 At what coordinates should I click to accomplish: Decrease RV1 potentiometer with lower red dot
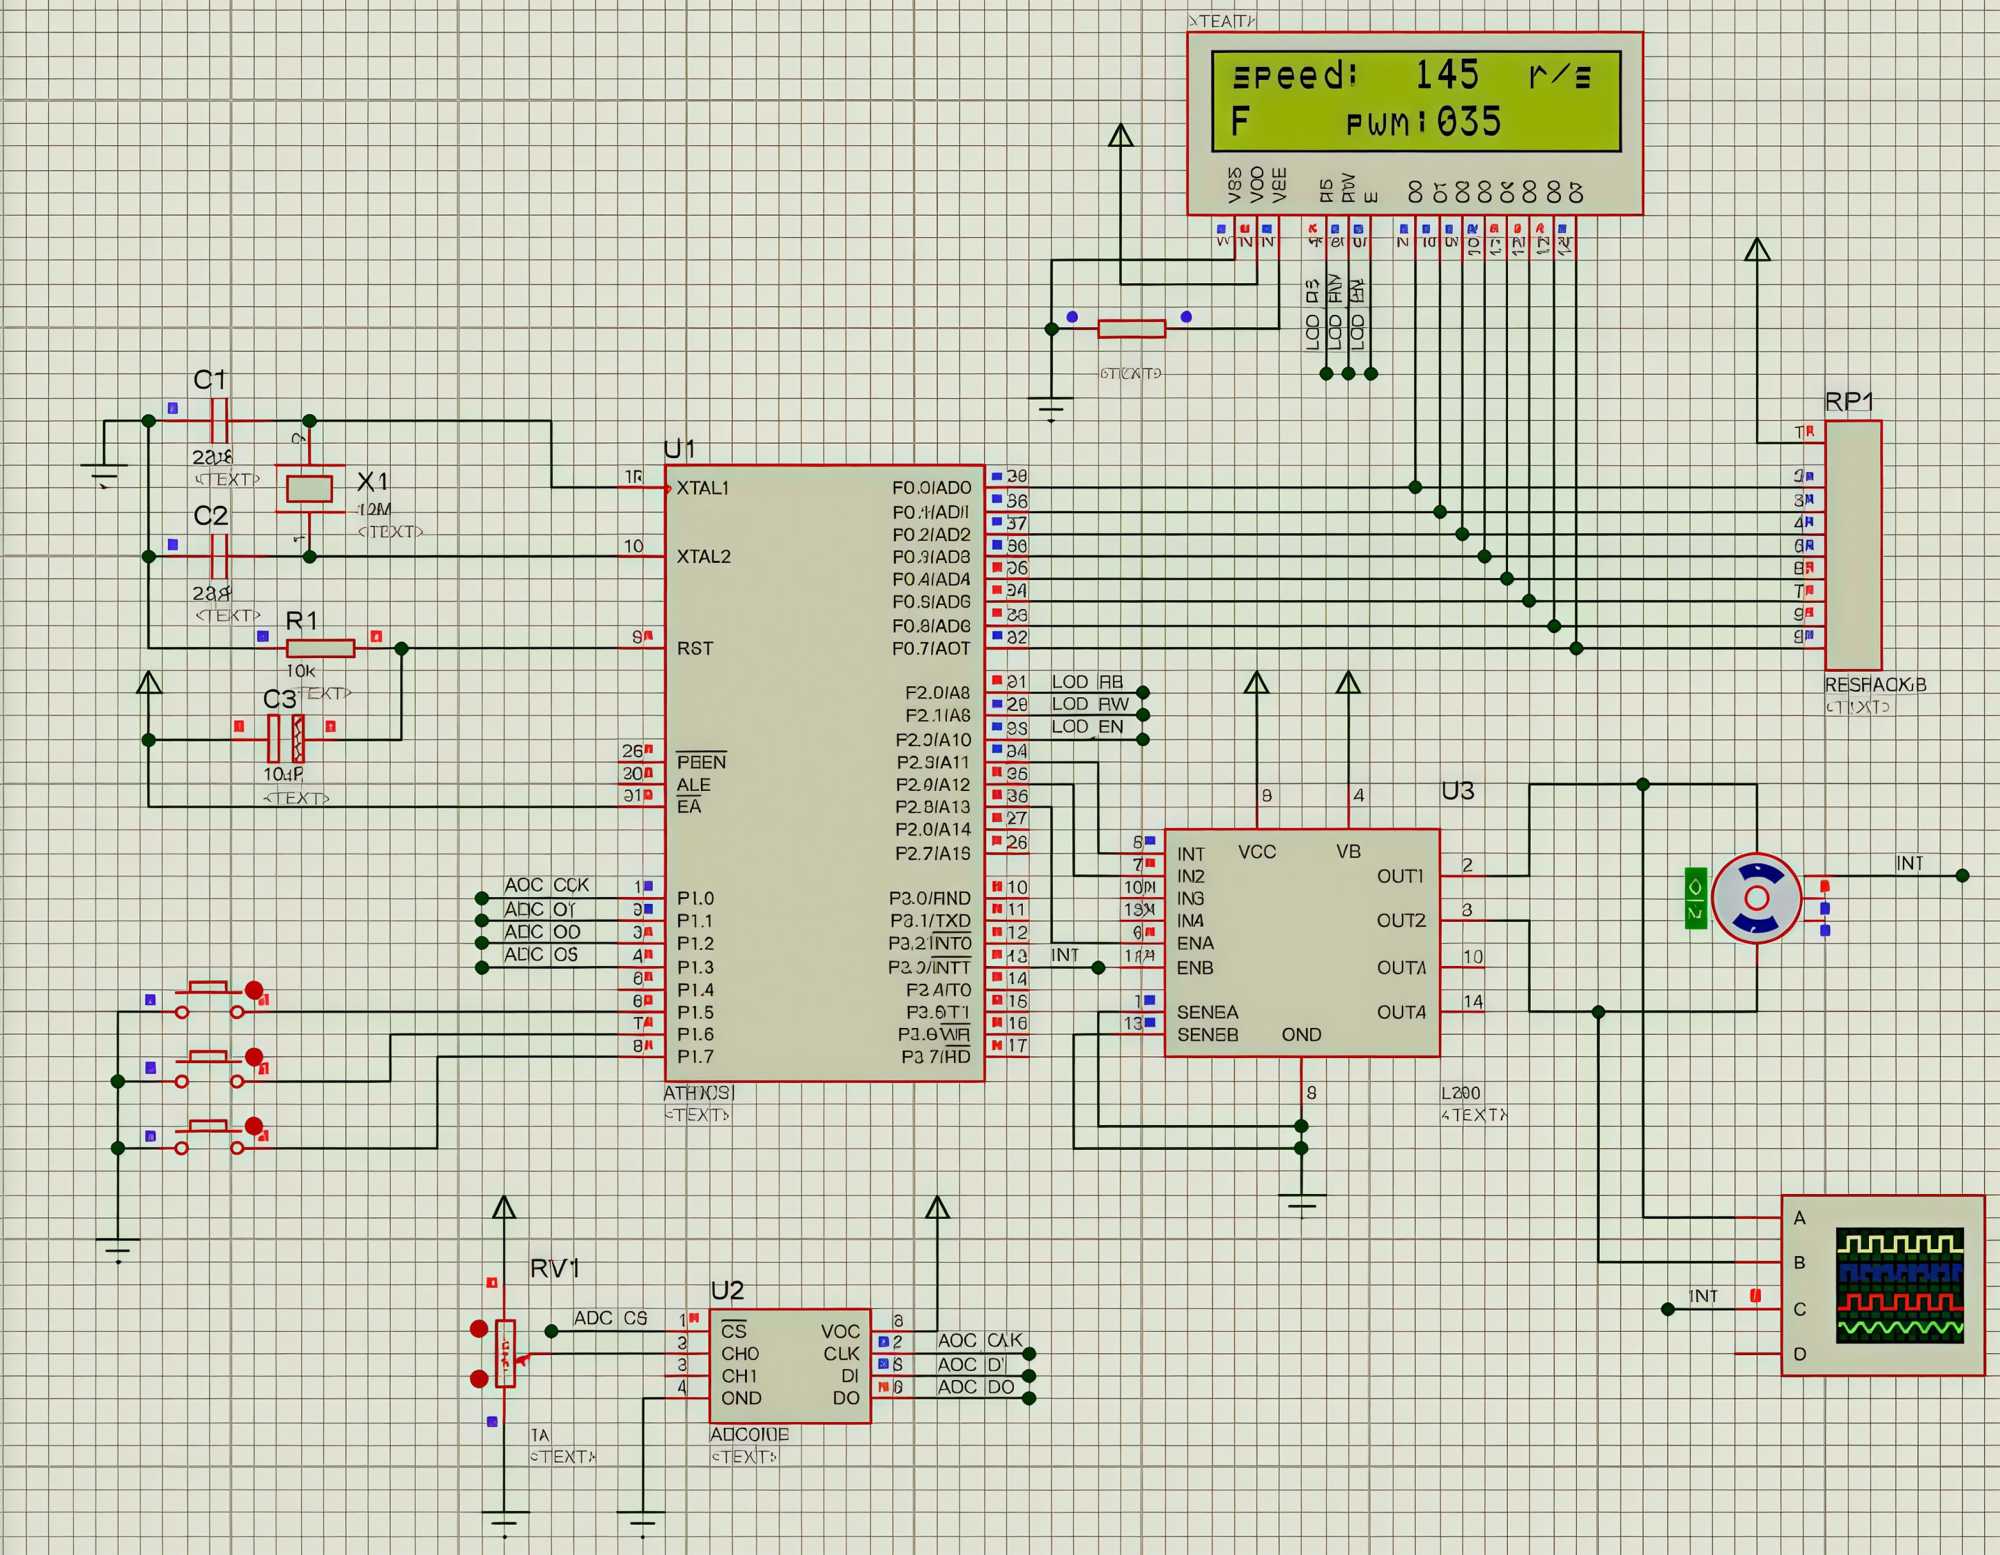click(479, 1379)
